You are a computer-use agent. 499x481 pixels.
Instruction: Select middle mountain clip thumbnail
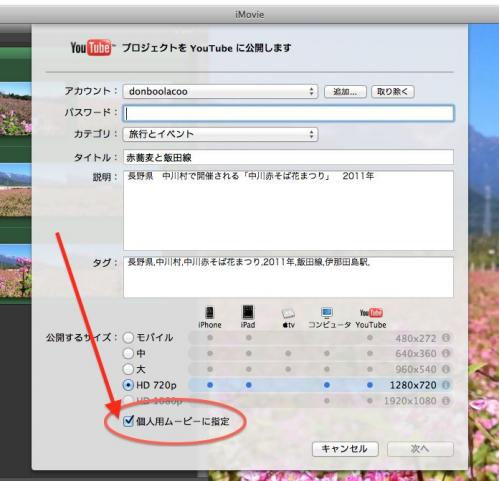[16, 190]
